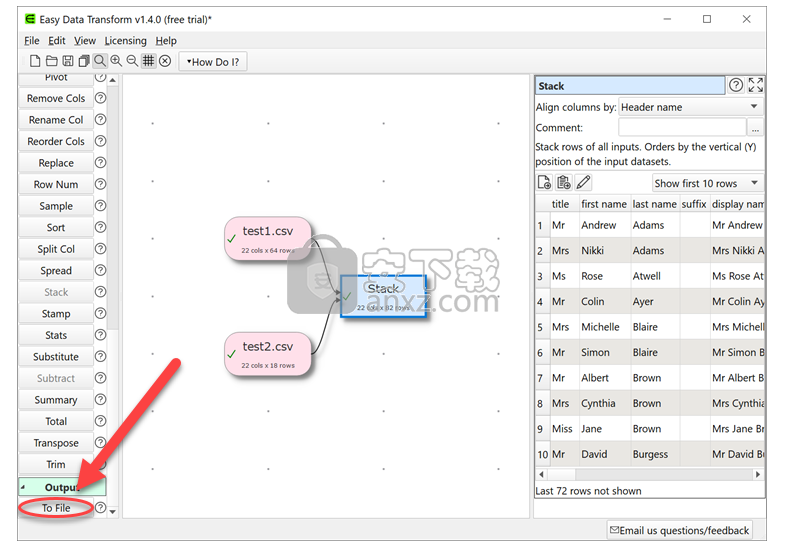Open help for Split Col transform
This screenshot has width=790, height=552.
click(101, 249)
